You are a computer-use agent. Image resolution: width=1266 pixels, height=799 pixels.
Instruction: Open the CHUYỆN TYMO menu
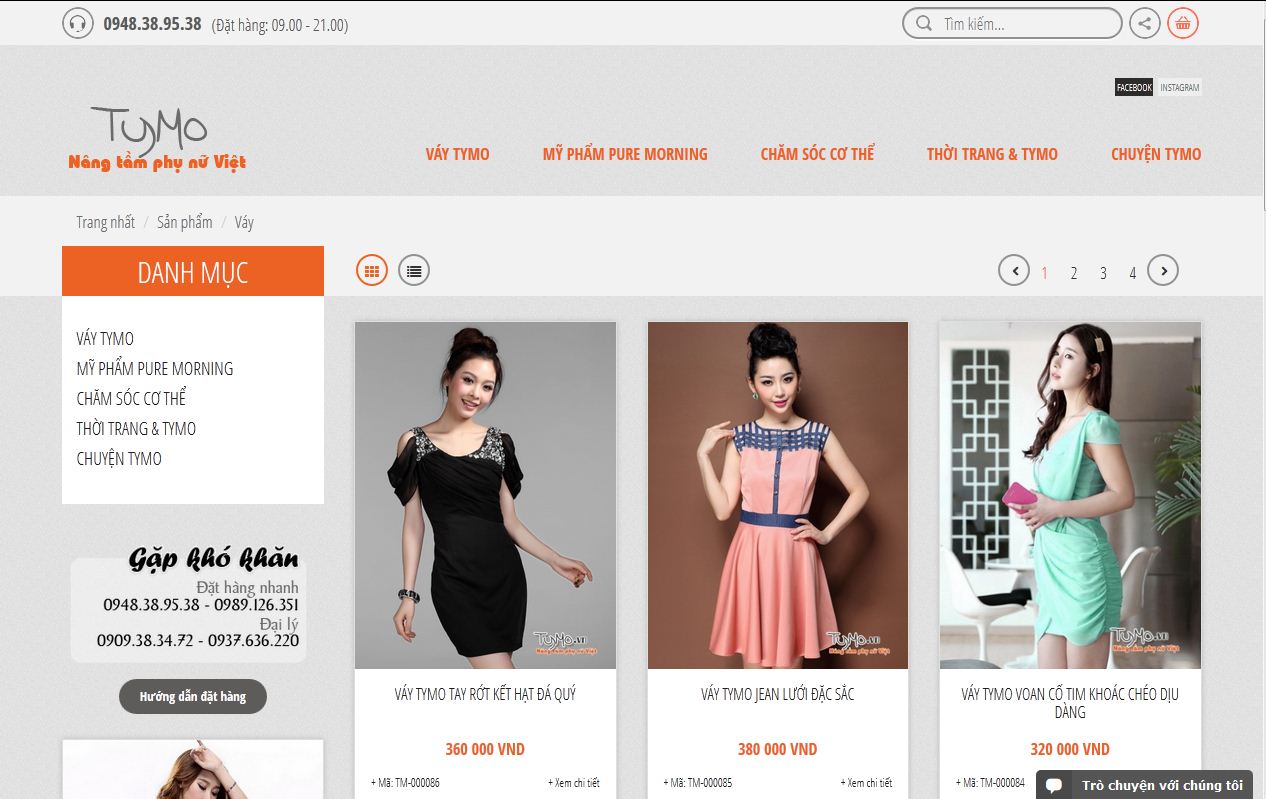pos(1155,154)
